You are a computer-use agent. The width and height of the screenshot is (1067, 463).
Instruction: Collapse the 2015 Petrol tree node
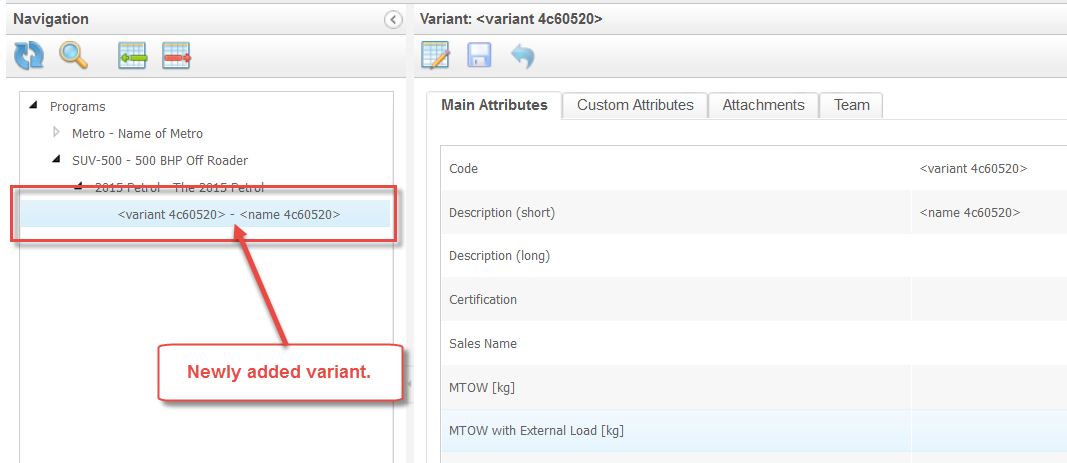point(79,187)
